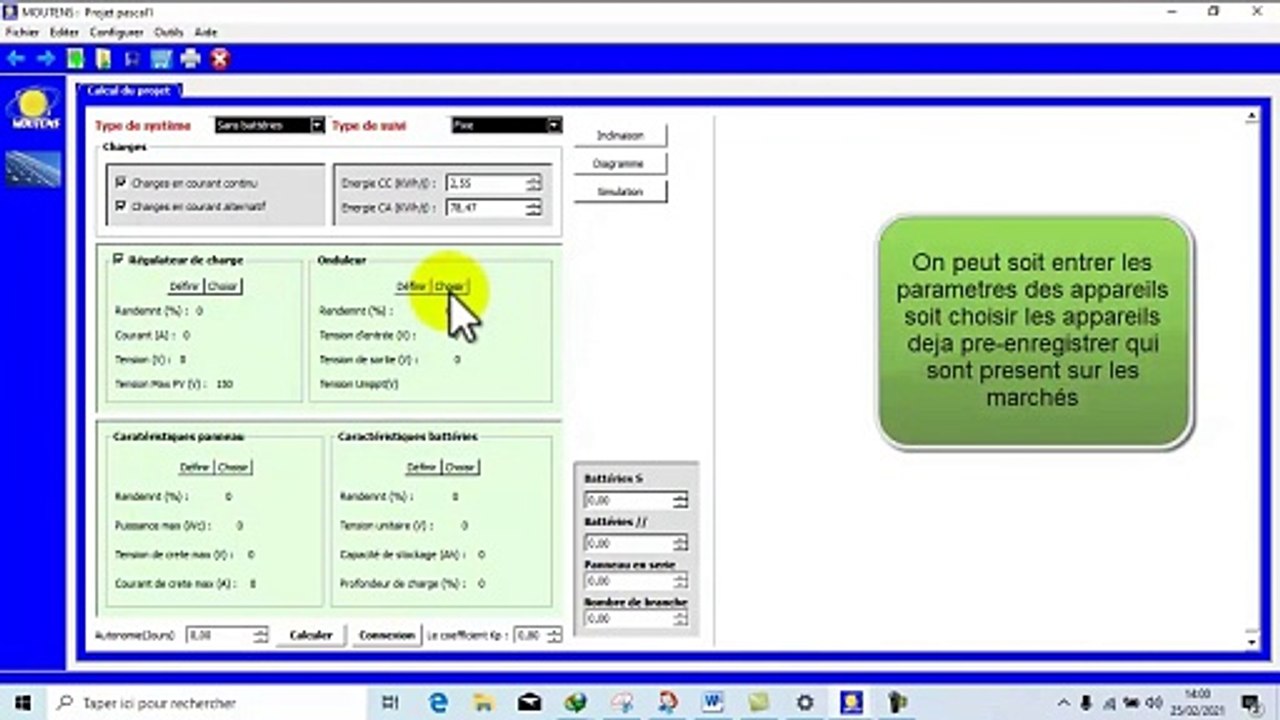Open the Outils menu

(169, 32)
